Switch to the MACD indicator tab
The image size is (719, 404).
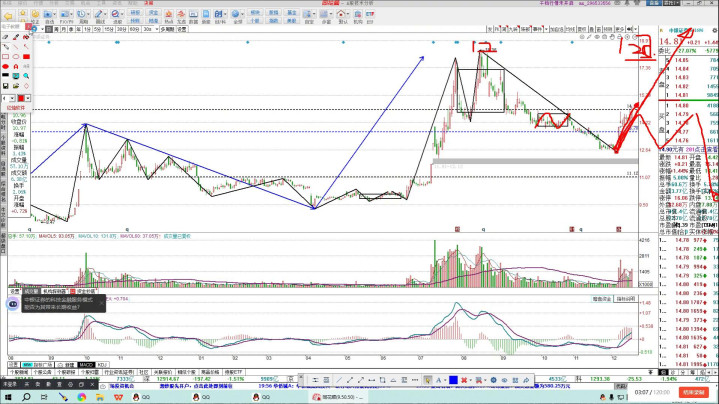pos(86,364)
